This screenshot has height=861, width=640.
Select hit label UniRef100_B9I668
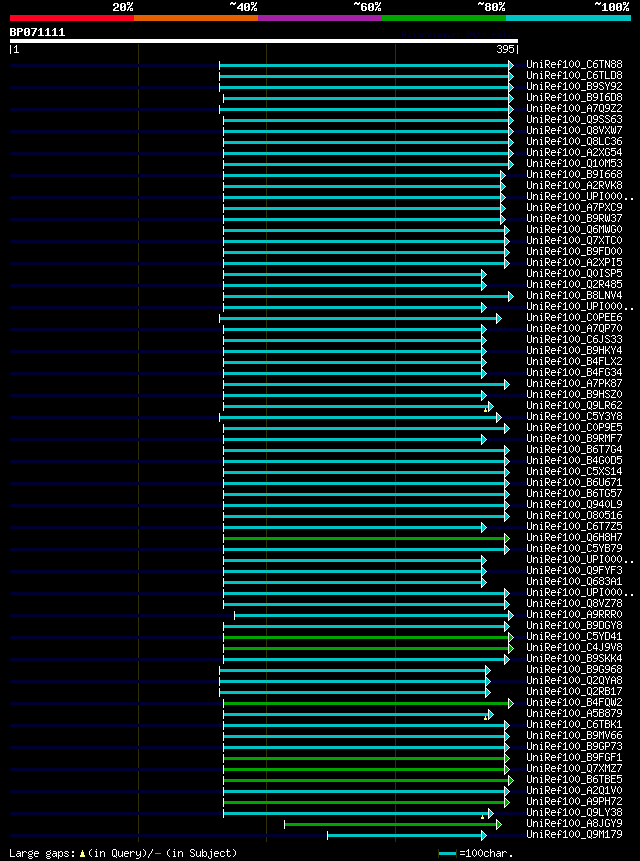click(575, 175)
